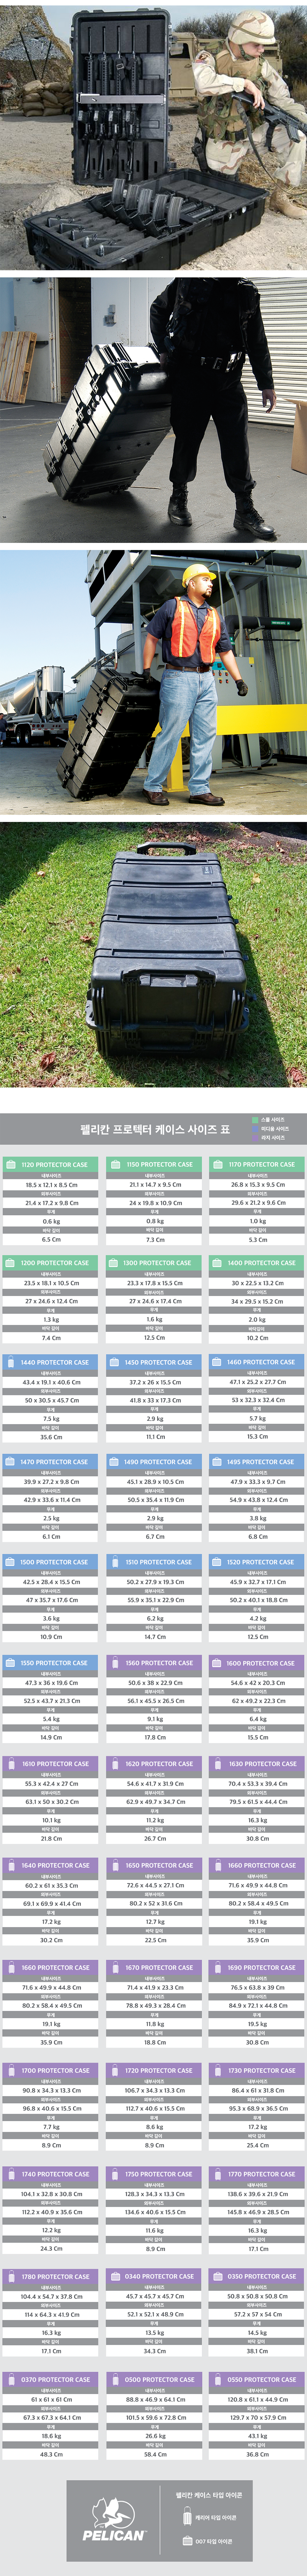Click the luggage icon beside 1440 Protector Case
The image size is (307, 2576).
10,1362
